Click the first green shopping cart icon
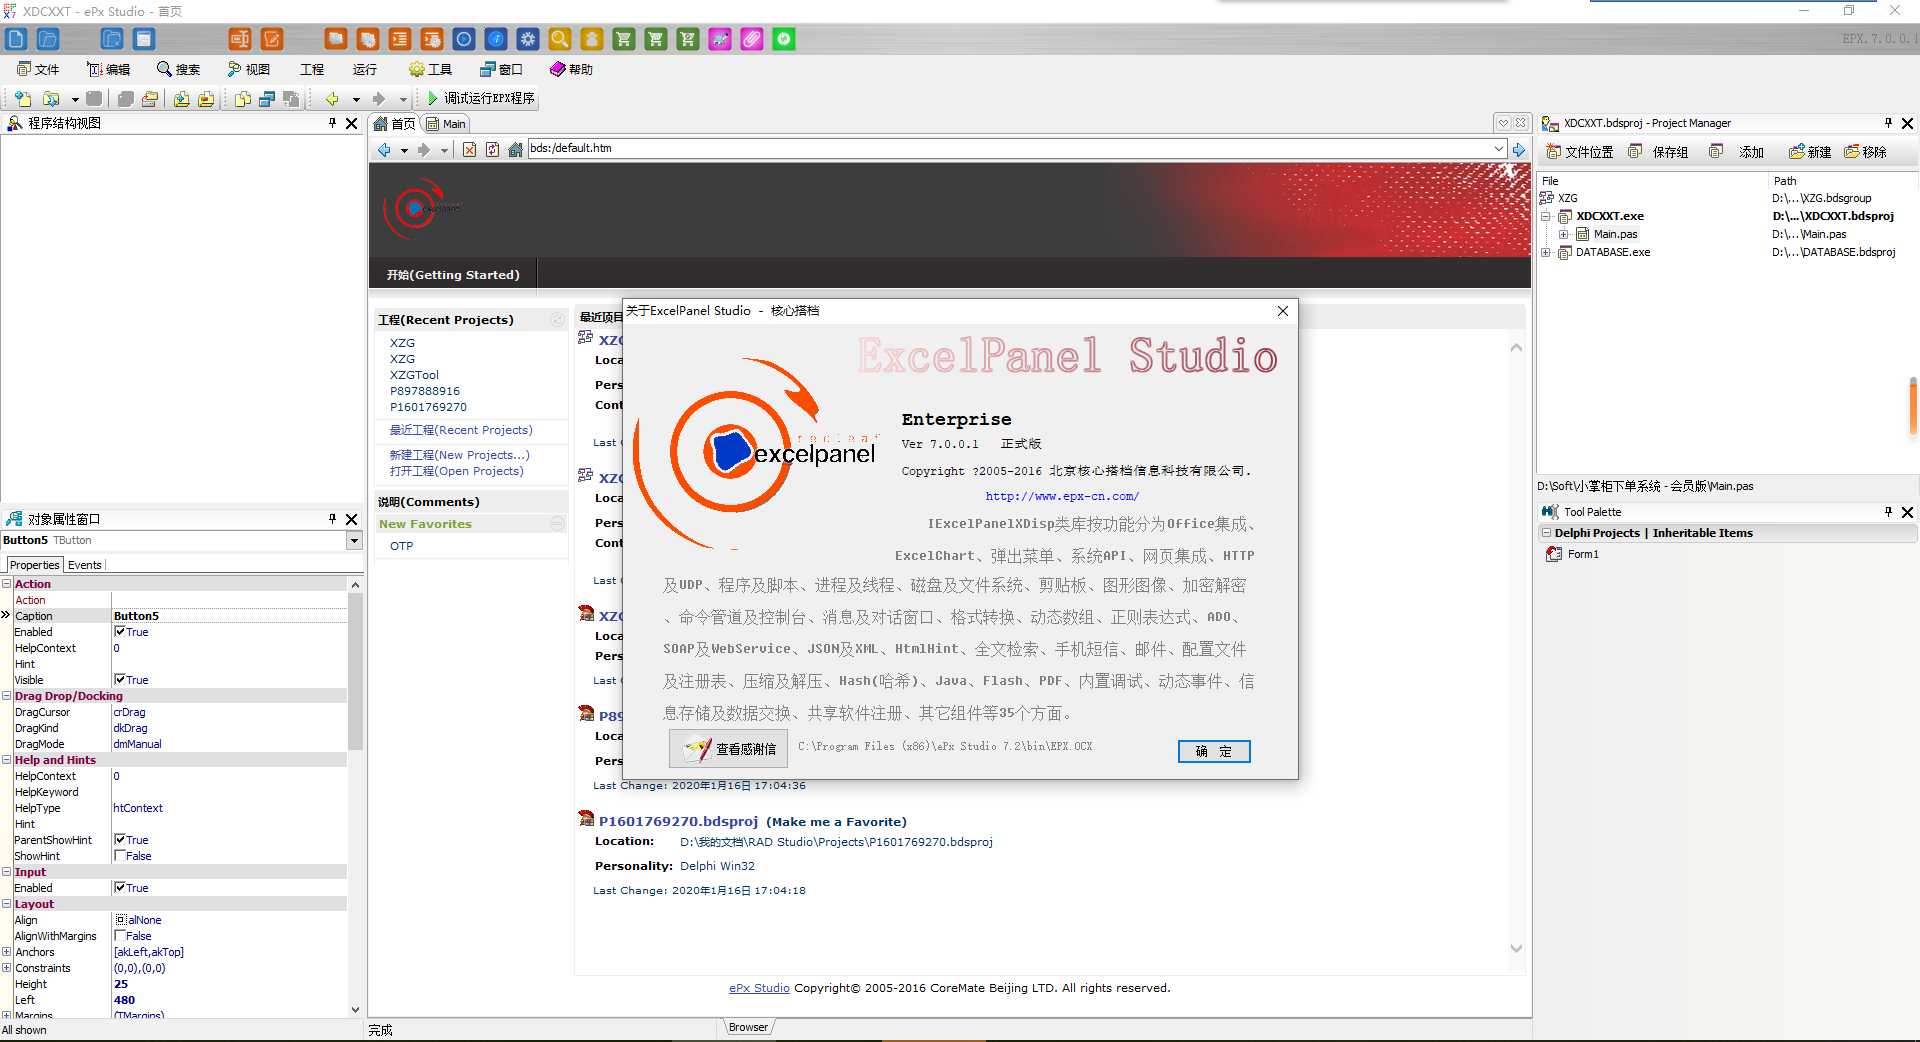This screenshot has width=1920, height=1042. click(x=624, y=39)
